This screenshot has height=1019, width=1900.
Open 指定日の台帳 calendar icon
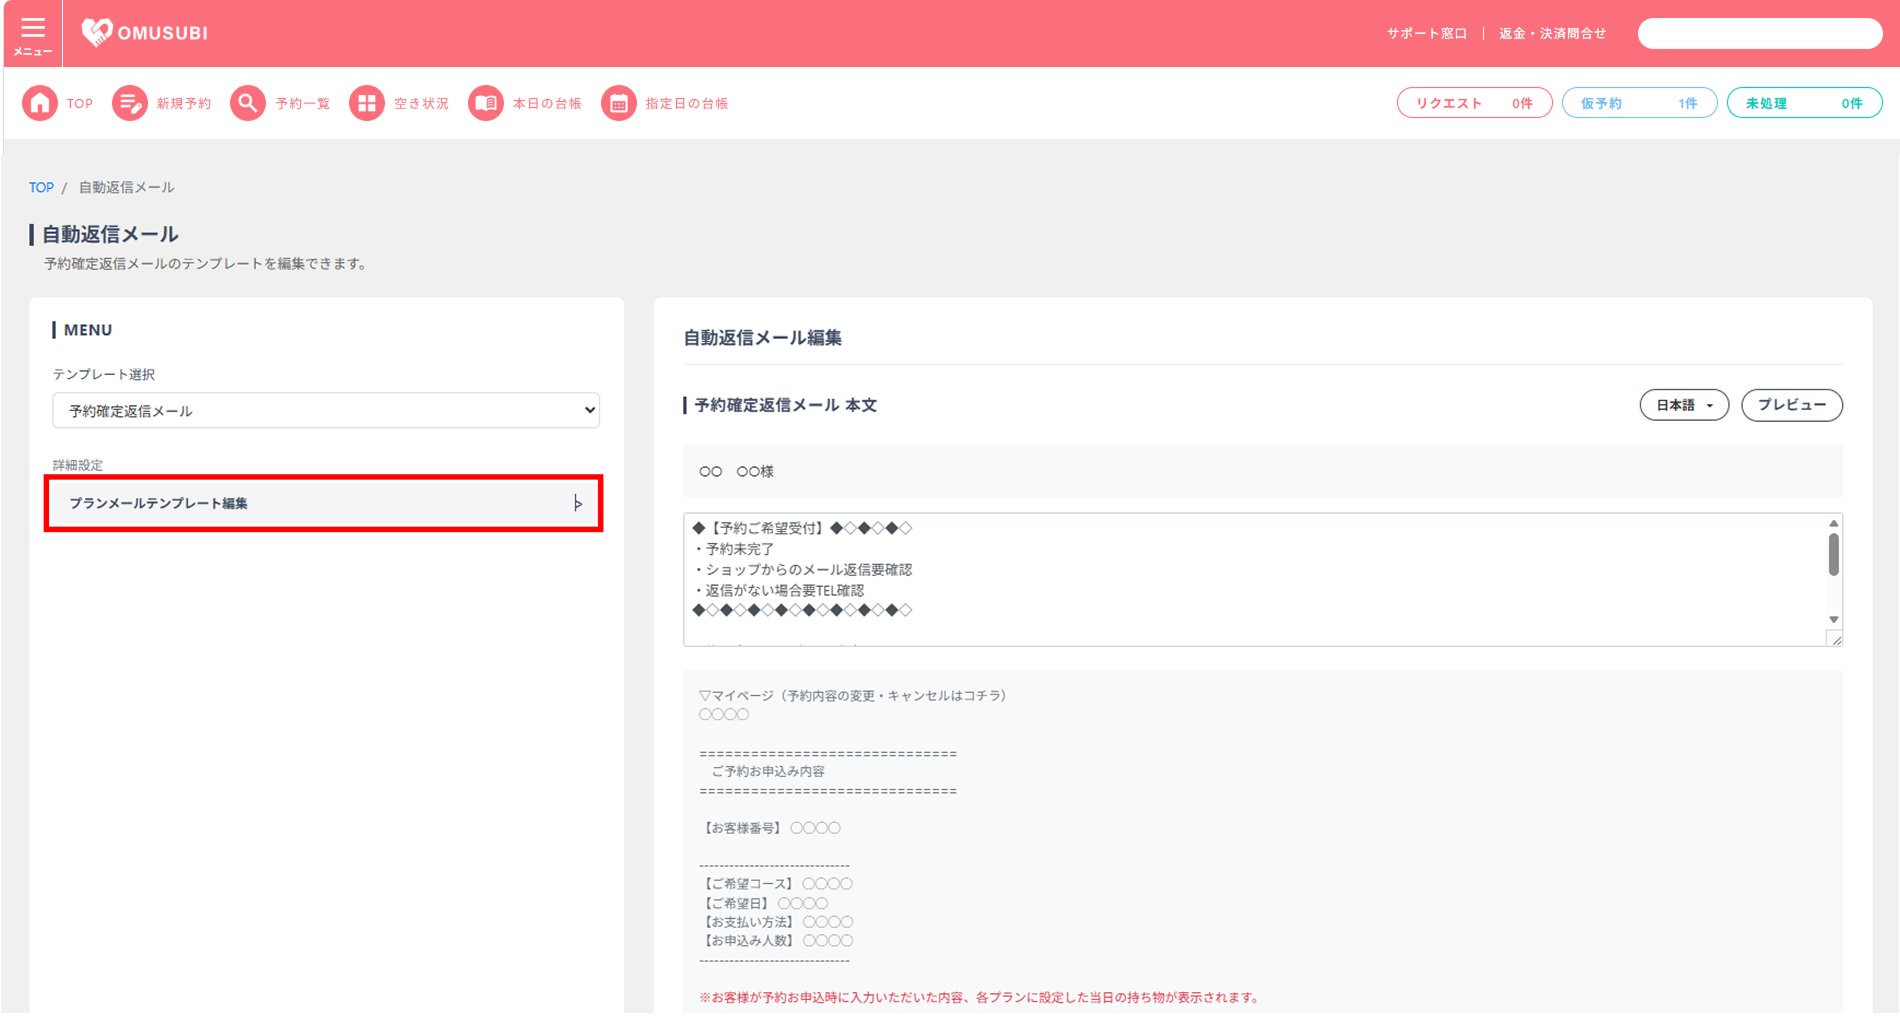click(x=619, y=103)
